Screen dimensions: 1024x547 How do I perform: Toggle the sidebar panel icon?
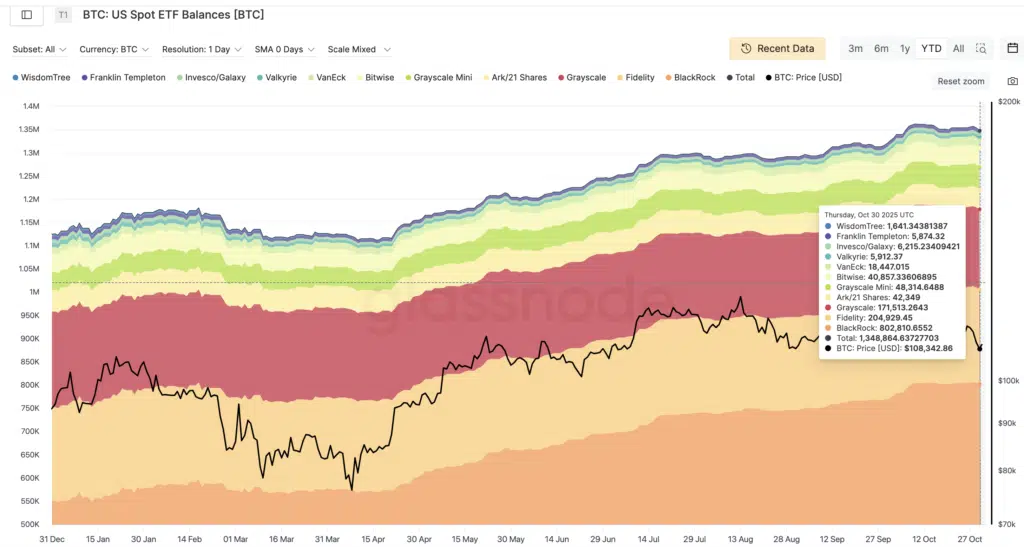[27, 15]
